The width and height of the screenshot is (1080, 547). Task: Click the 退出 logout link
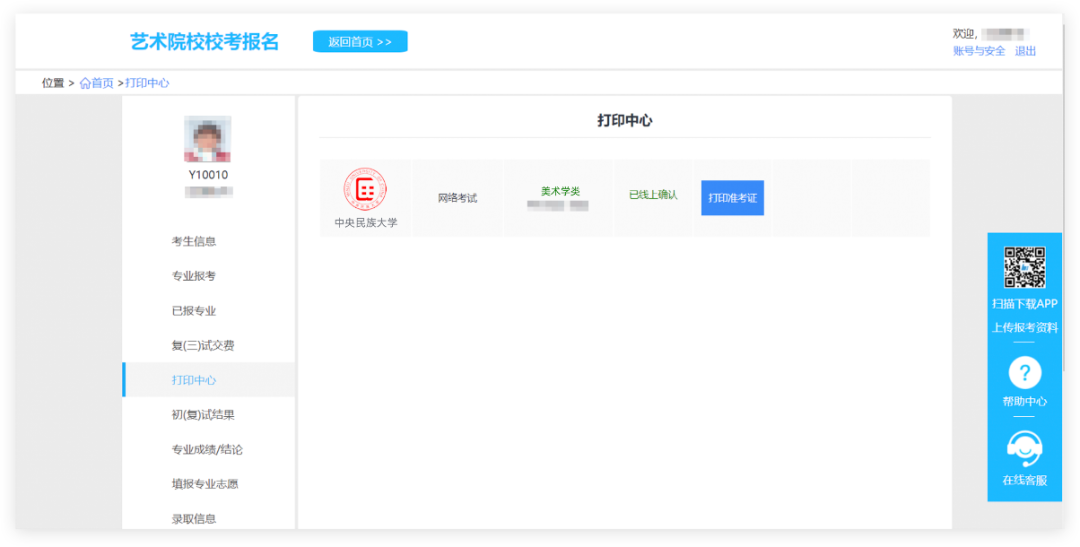[x=1025, y=51]
